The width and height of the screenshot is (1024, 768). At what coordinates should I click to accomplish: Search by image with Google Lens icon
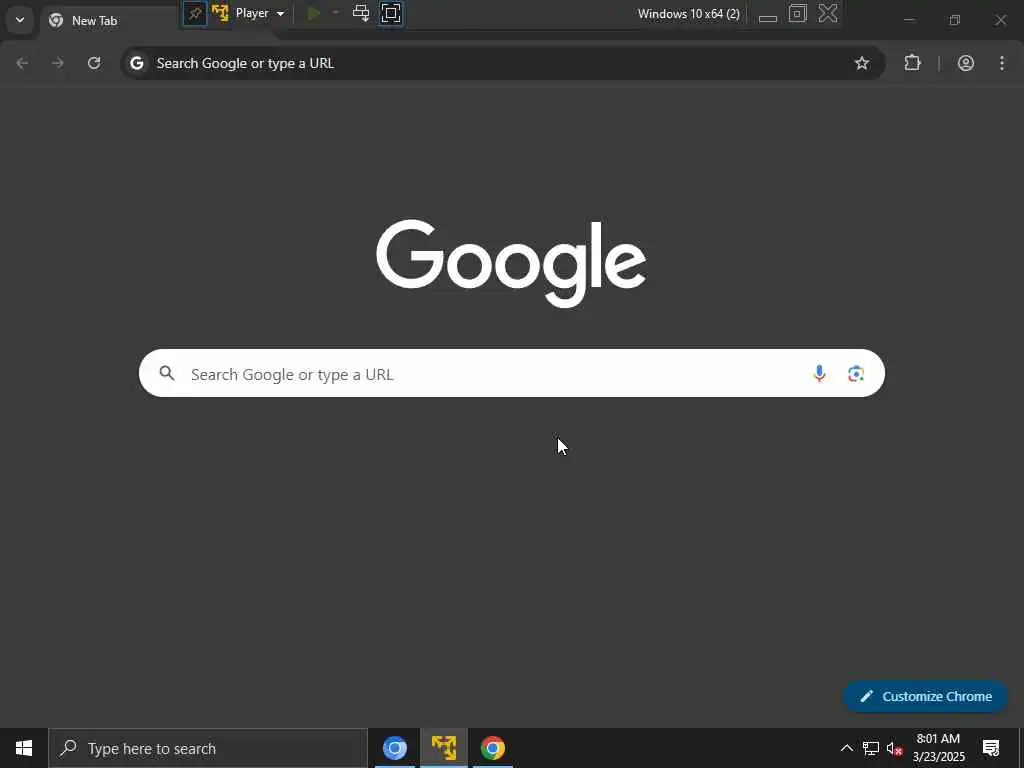pos(856,374)
